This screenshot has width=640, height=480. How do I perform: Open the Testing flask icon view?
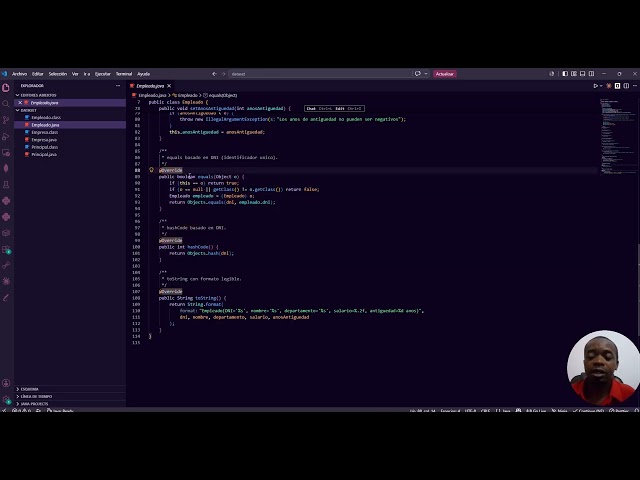click(6, 184)
